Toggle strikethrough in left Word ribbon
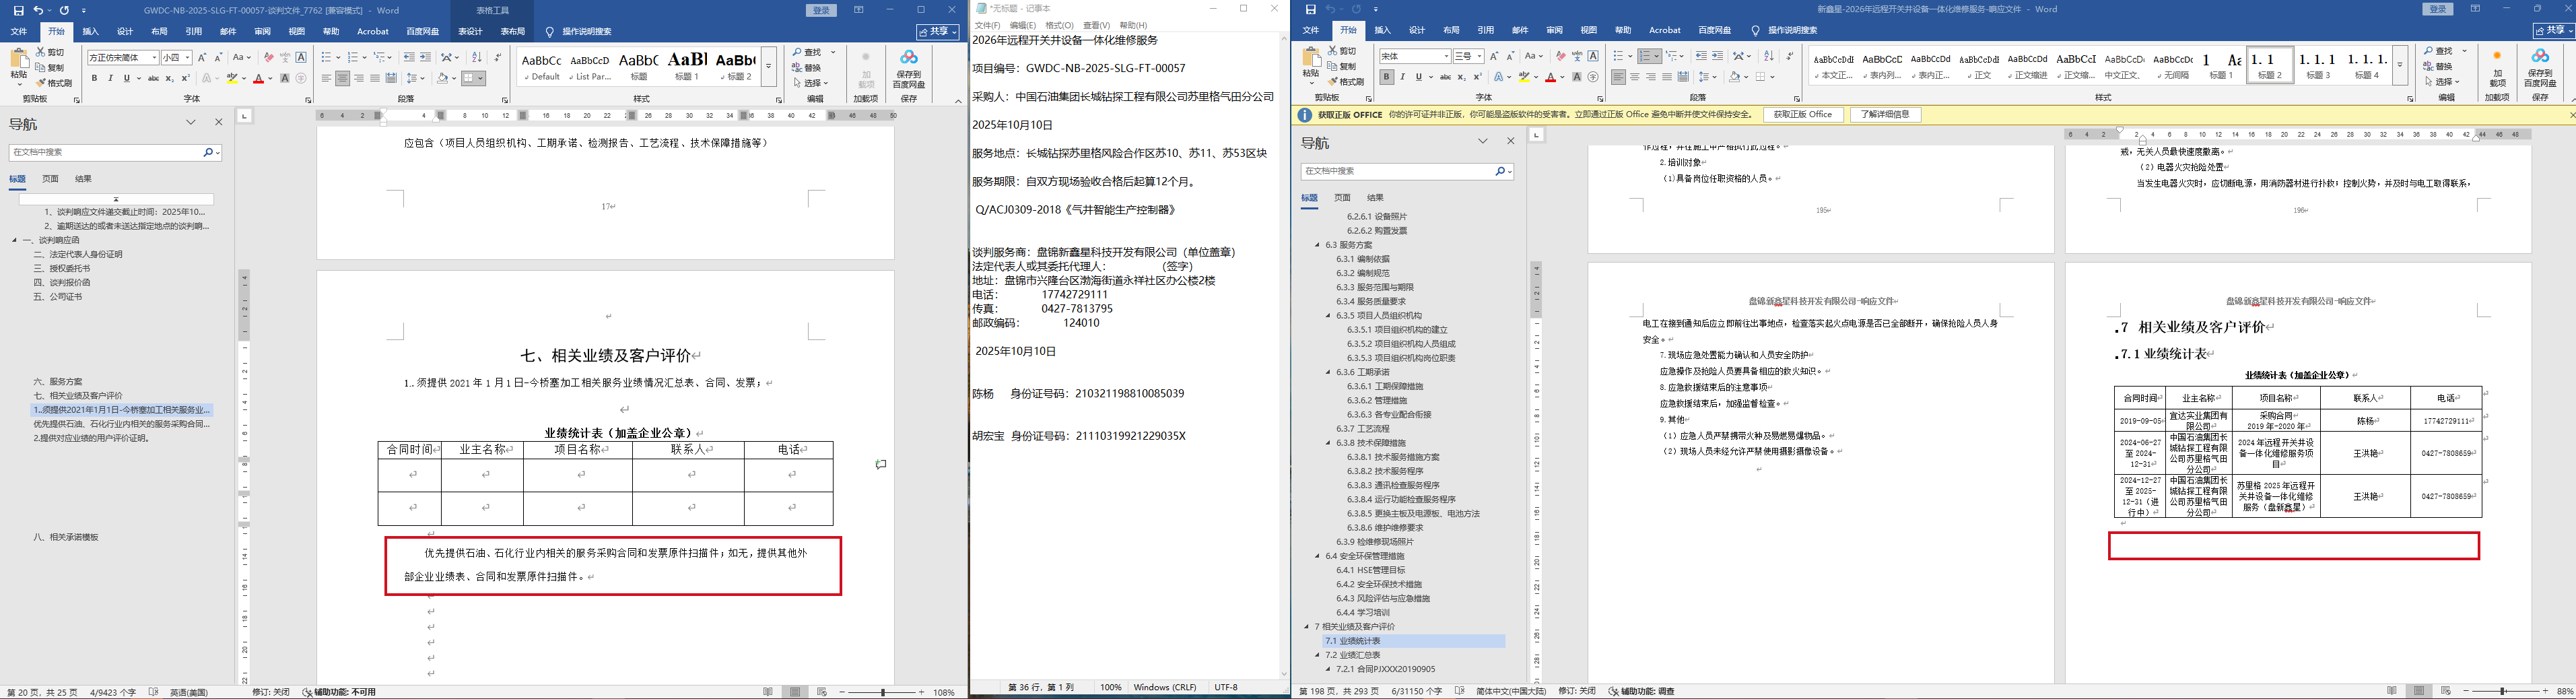 pyautogui.click(x=153, y=78)
